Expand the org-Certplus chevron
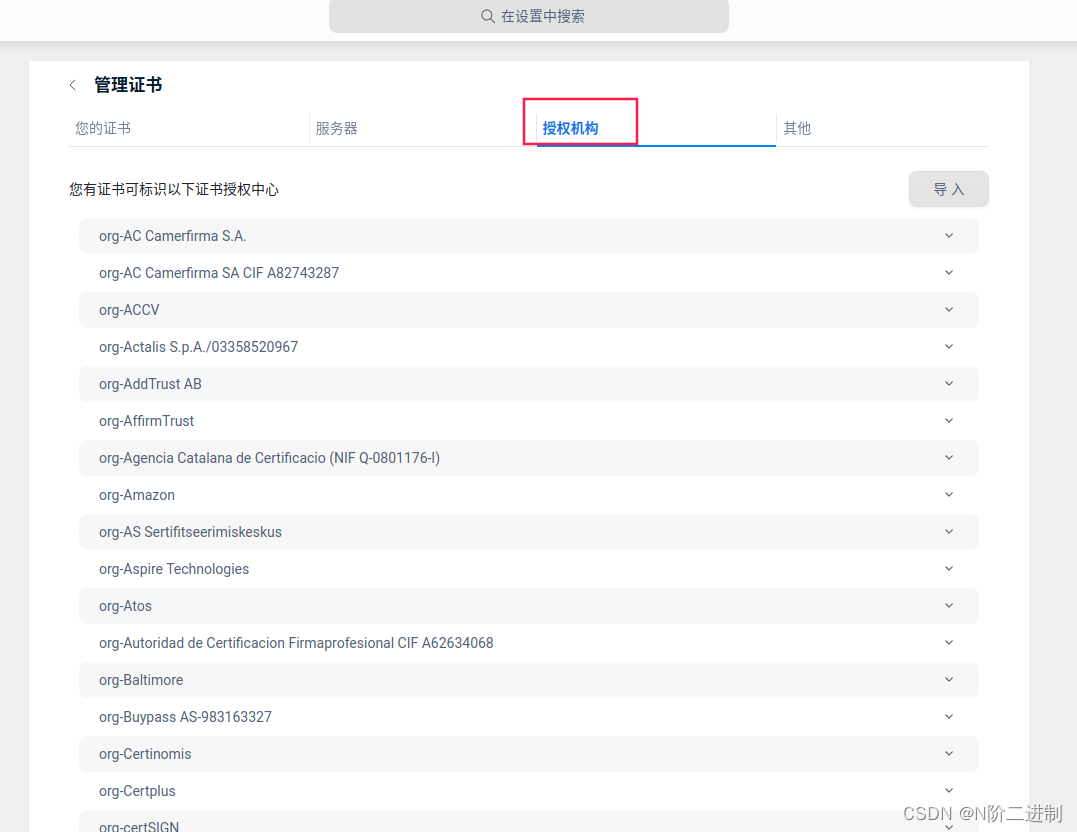Image resolution: width=1077 pixels, height=832 pixels. point(949,791)
